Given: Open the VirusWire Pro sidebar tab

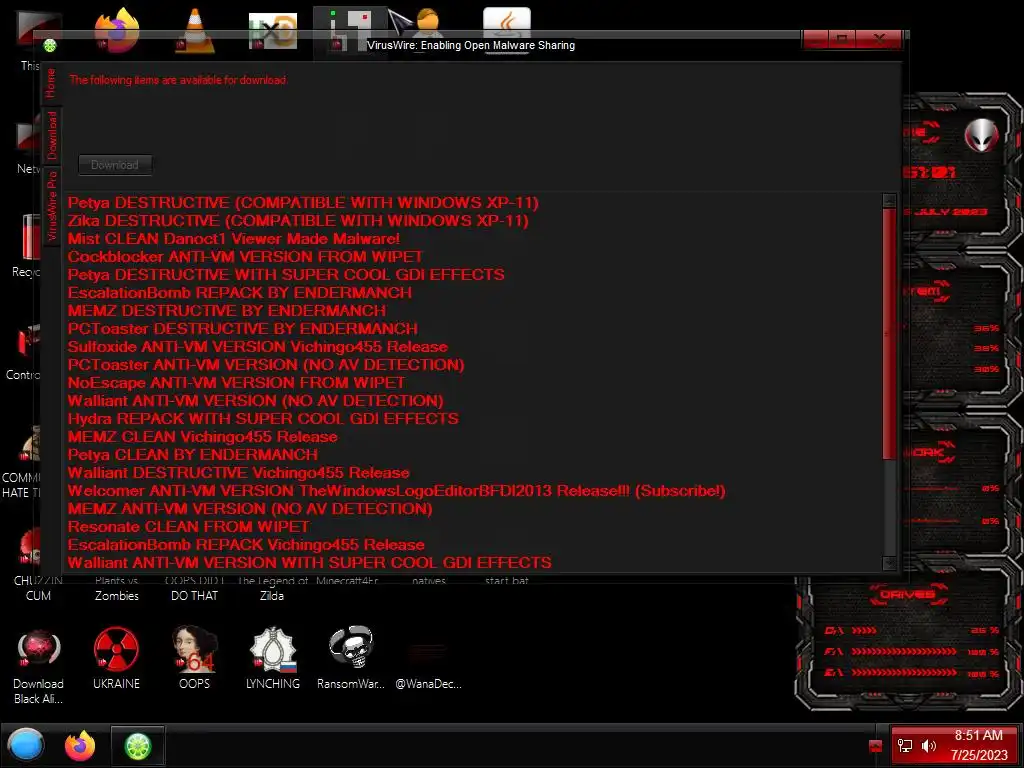Looking at the screenshot, I should (x=51, y=205).
